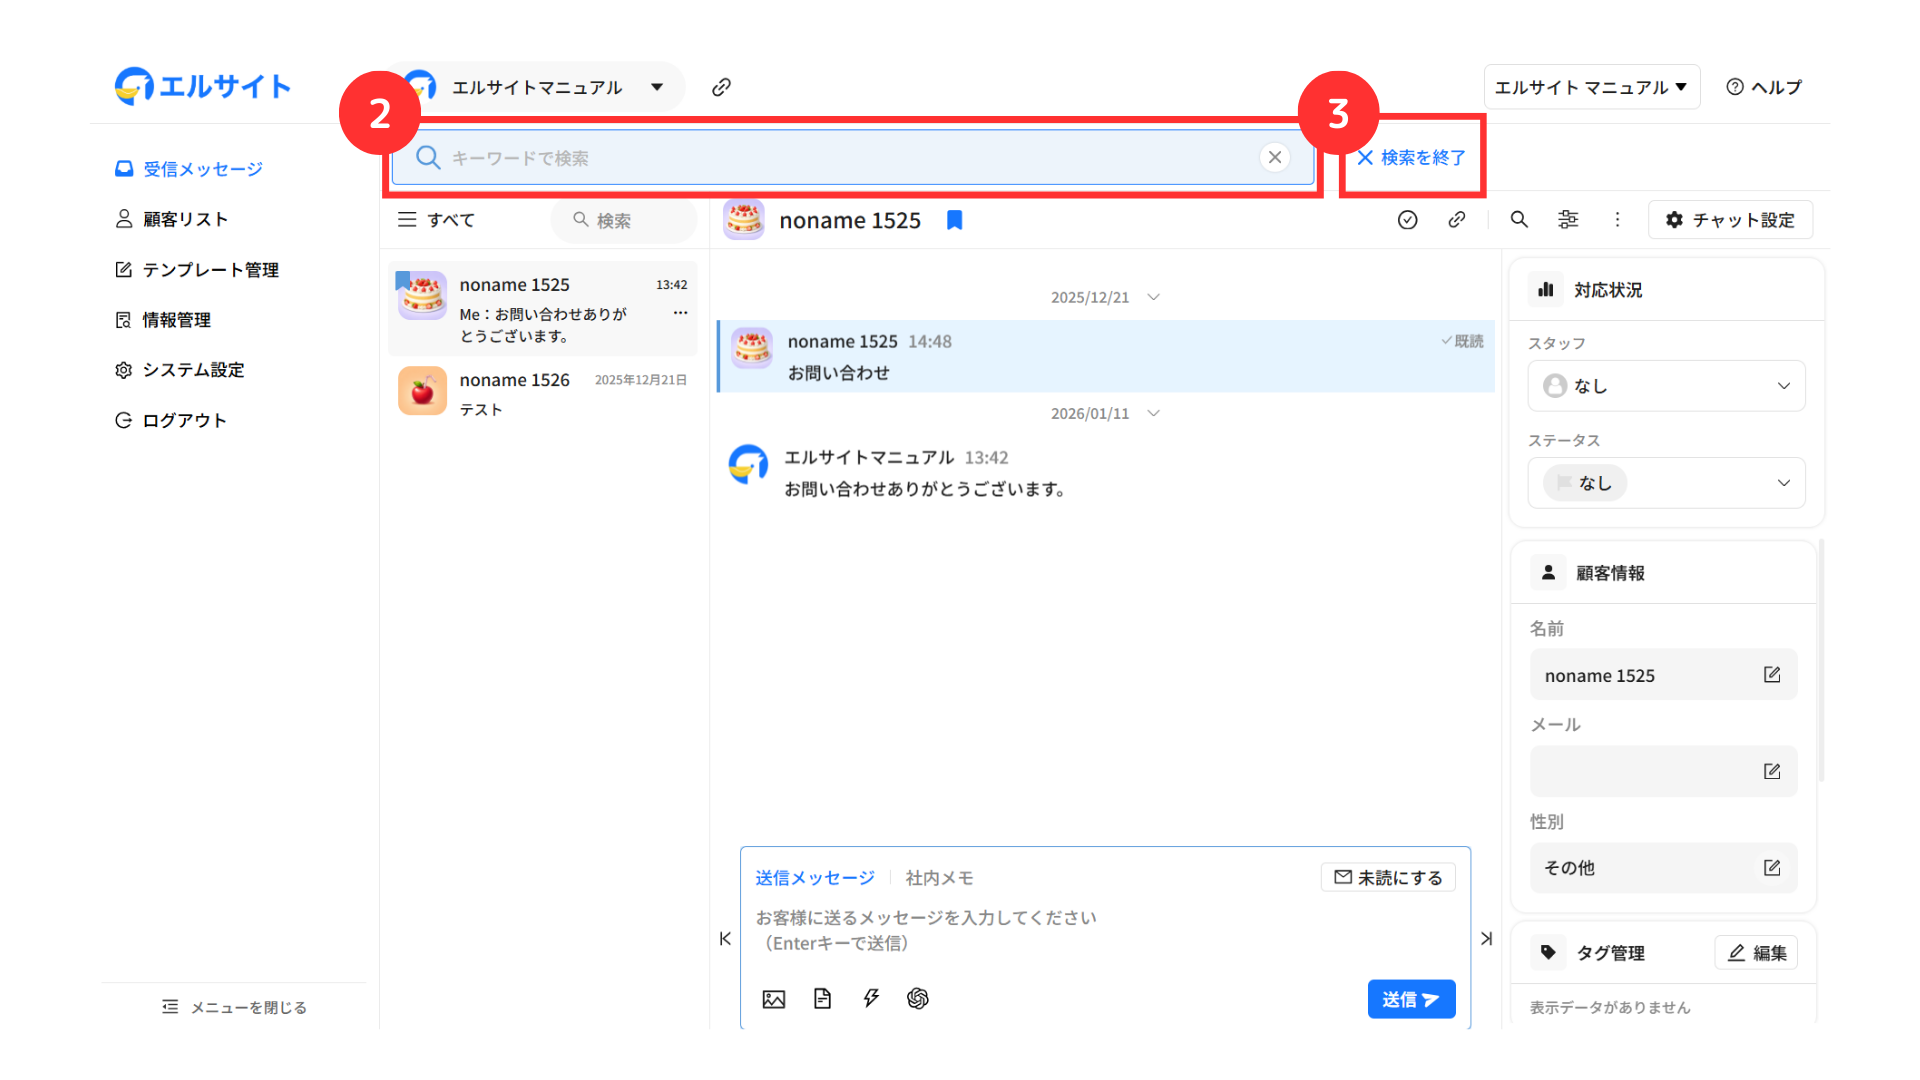Mark conversation as unread with 未読にする

tap(1388, 877)
